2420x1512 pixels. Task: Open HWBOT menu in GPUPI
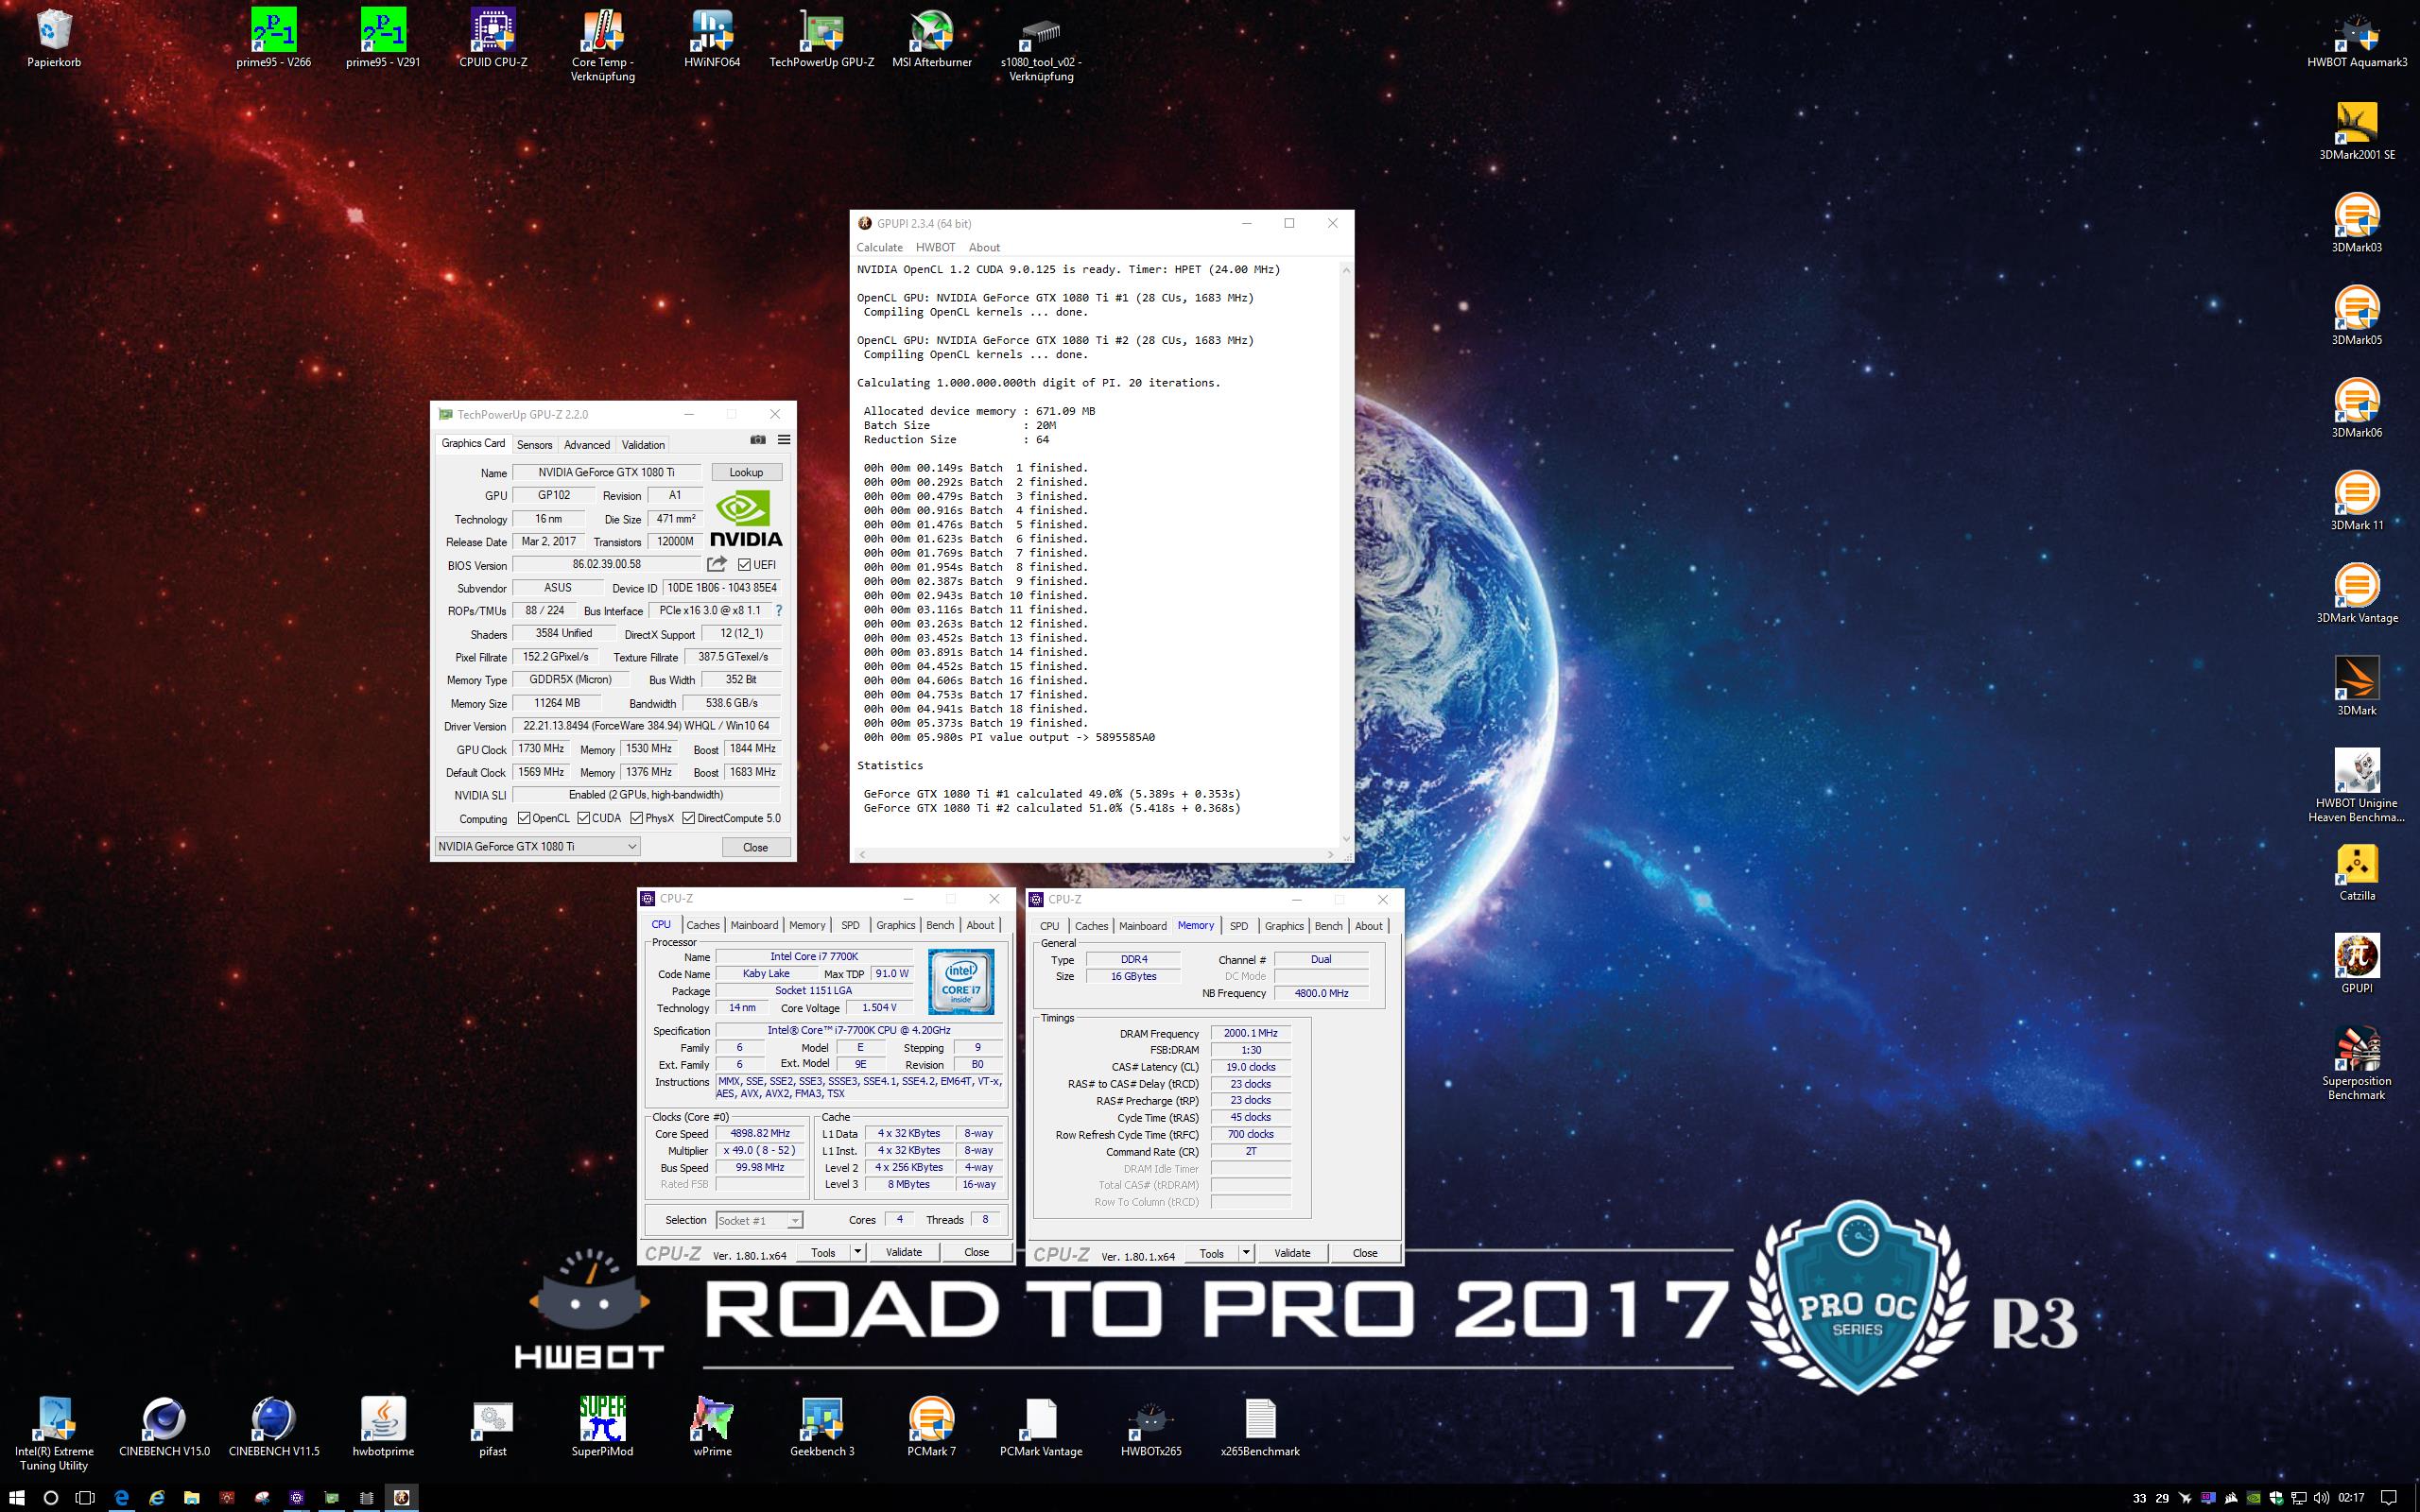pyautogui.click(x=935, y=247)
